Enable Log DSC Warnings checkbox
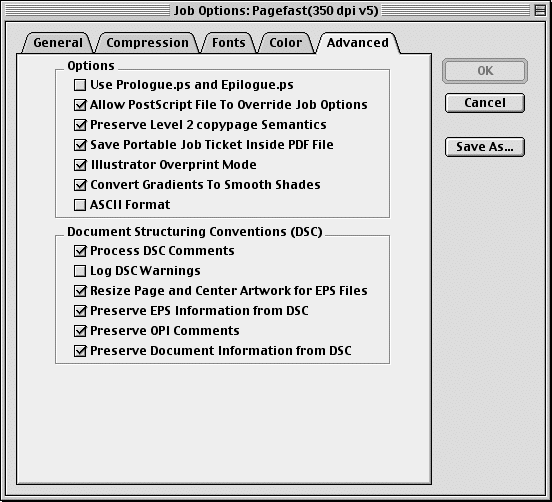The width and height of the screenshot is (552, 502). point(80,271)
